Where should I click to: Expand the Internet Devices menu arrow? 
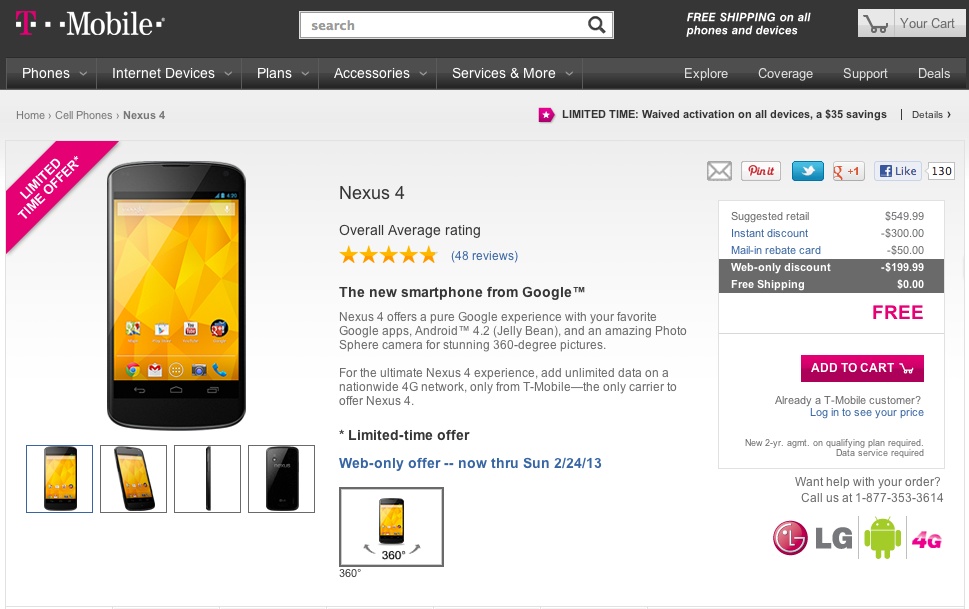click(228, 74)
